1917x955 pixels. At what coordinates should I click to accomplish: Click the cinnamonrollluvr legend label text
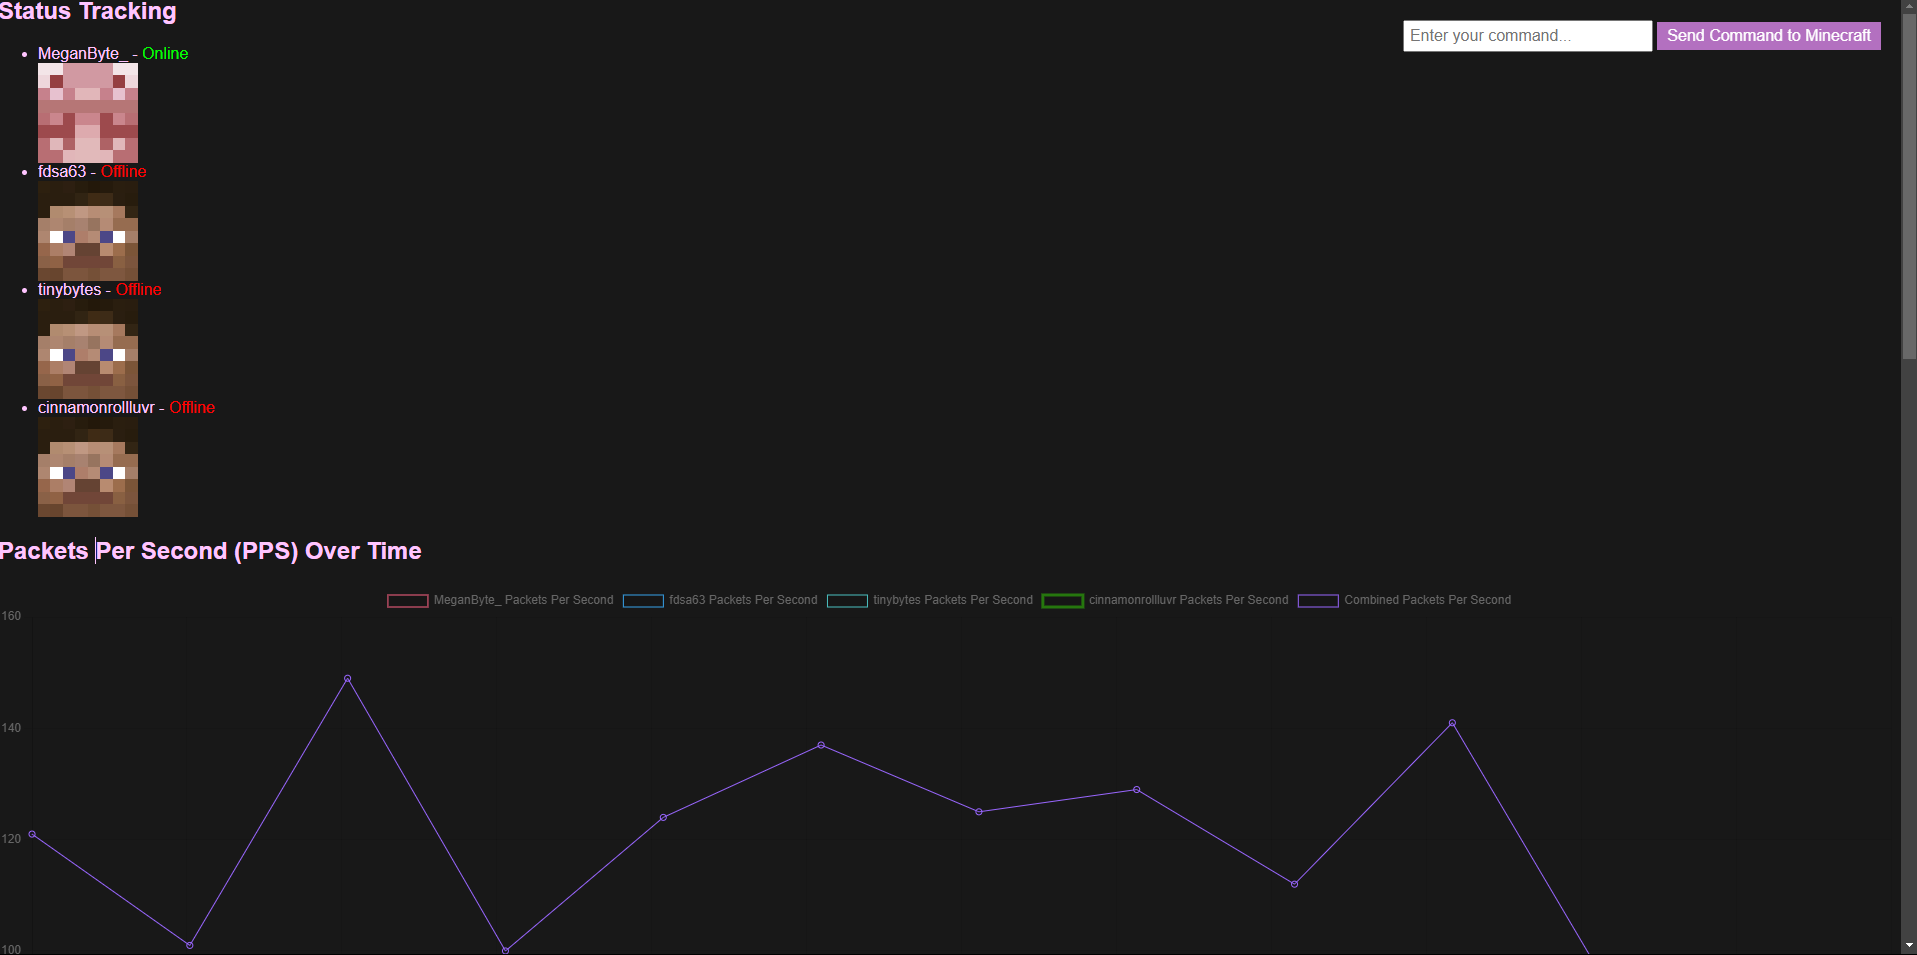coord(1188,600)
